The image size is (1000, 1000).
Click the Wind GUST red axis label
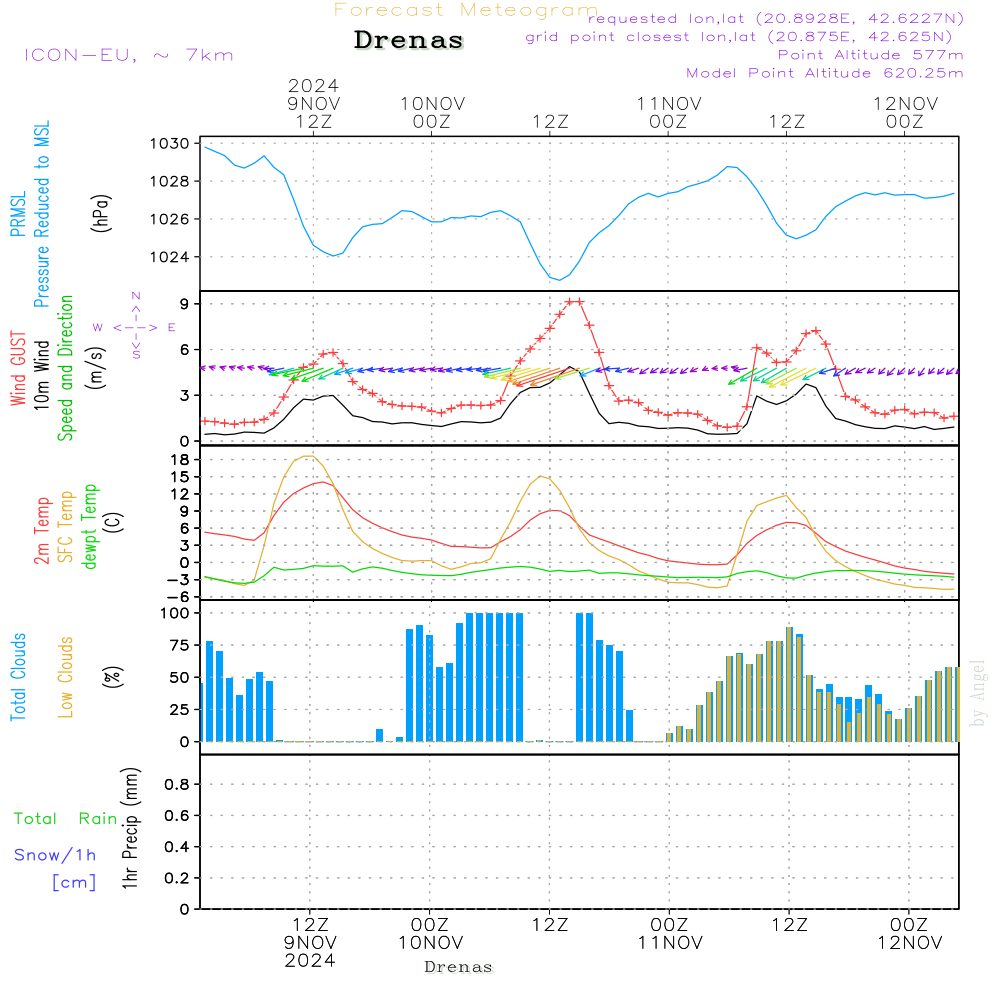coord(18,369)
